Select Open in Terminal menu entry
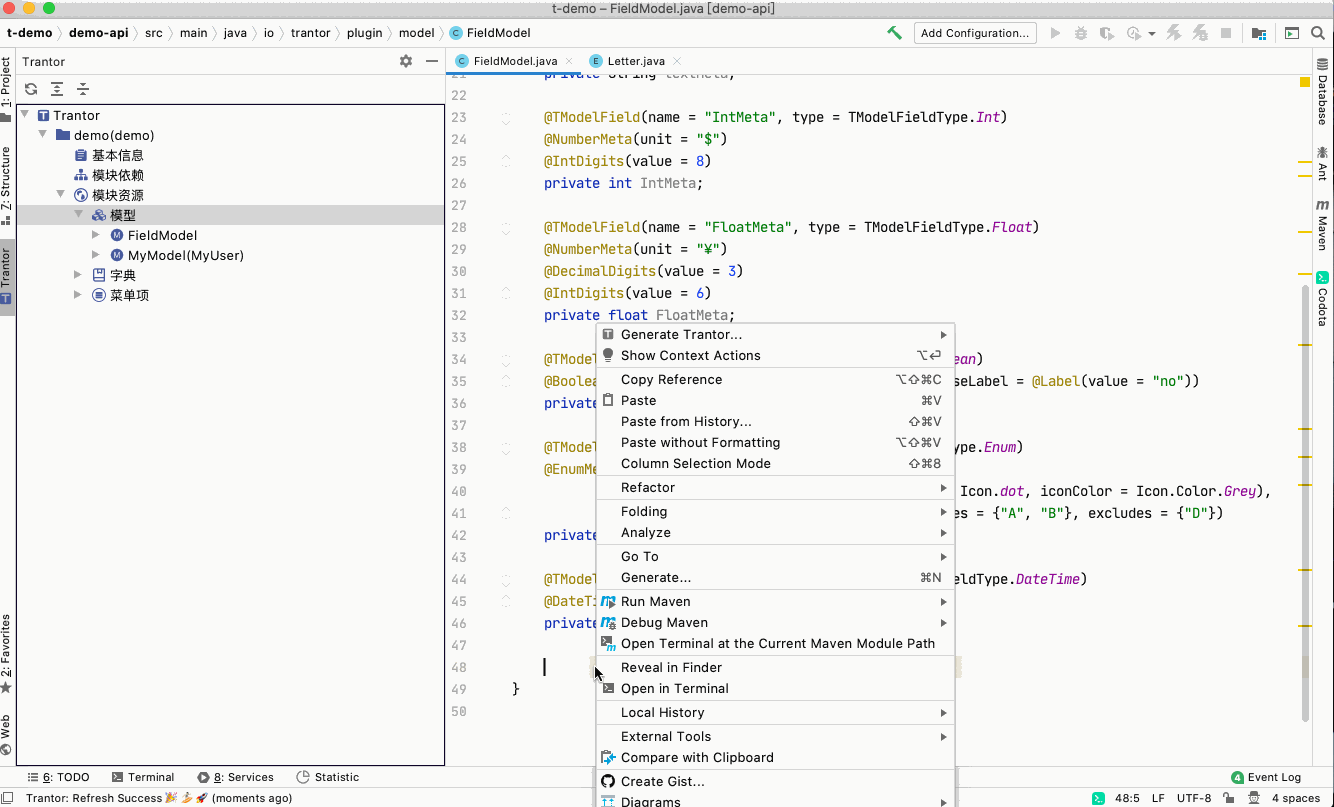This screenshot has height=807, width=1334. 775,689
